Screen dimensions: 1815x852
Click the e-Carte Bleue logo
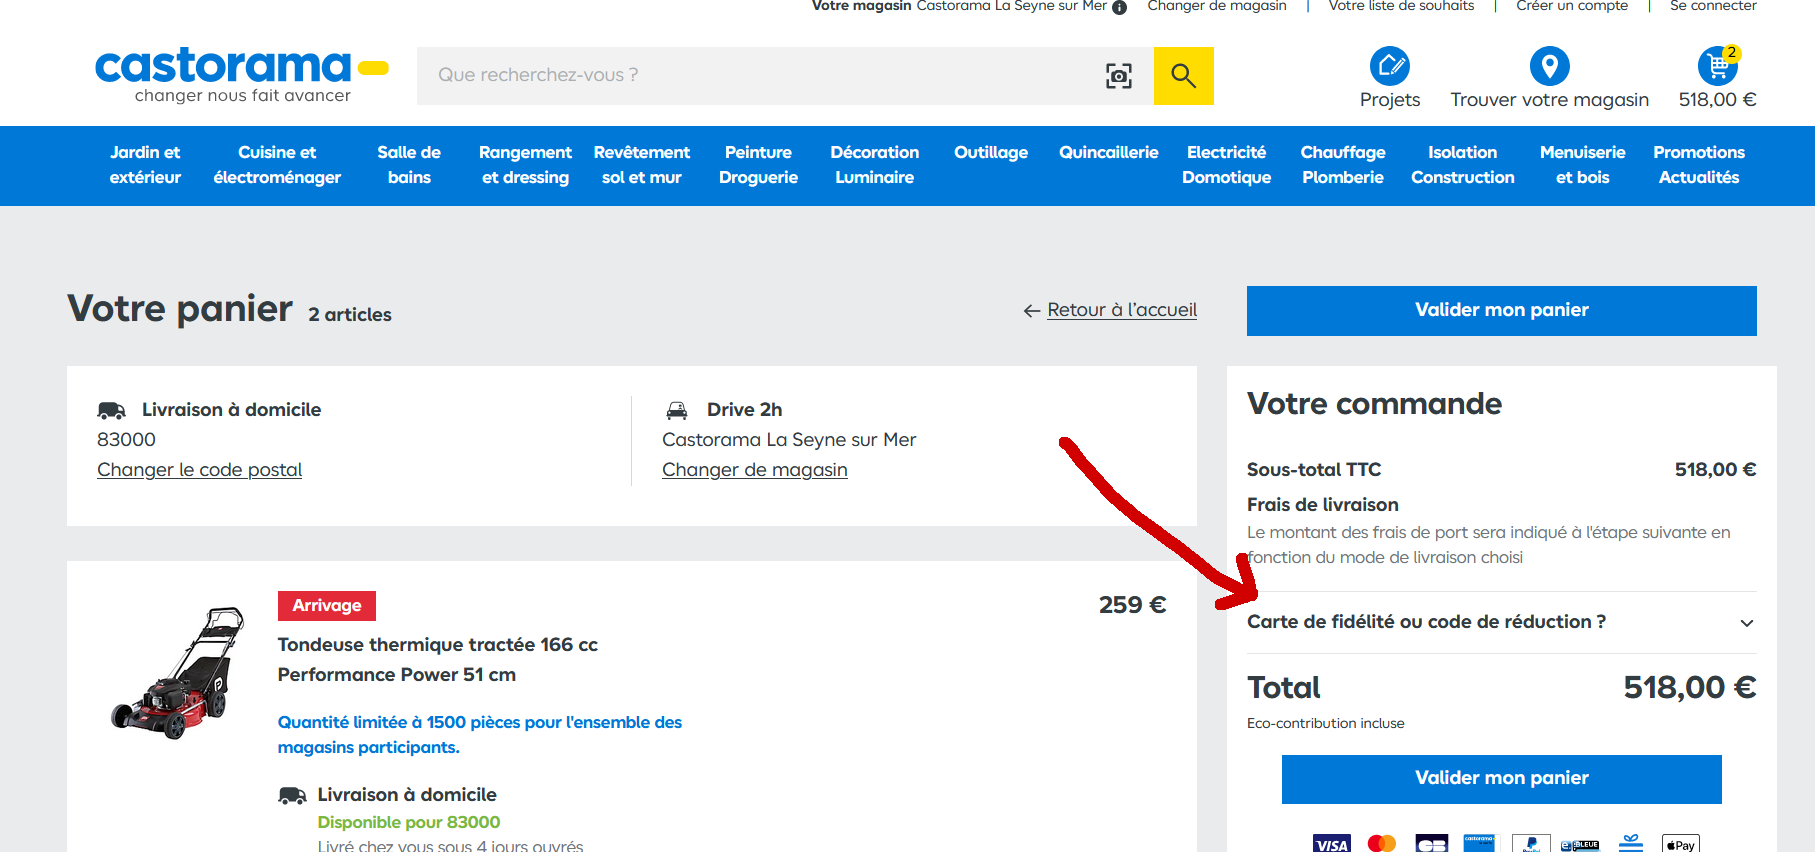click(x=1580, y=845)
